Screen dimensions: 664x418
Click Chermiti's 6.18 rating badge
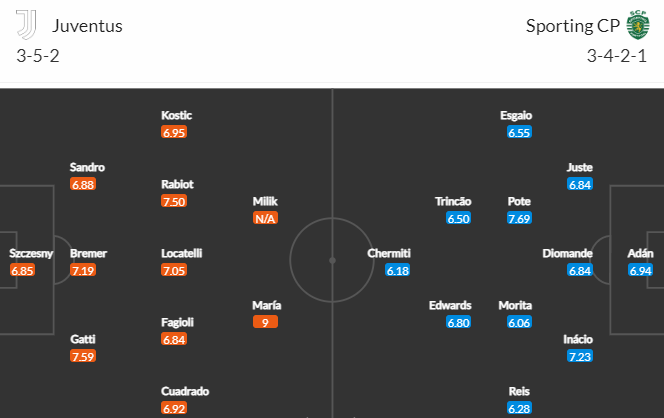(398, 270)
